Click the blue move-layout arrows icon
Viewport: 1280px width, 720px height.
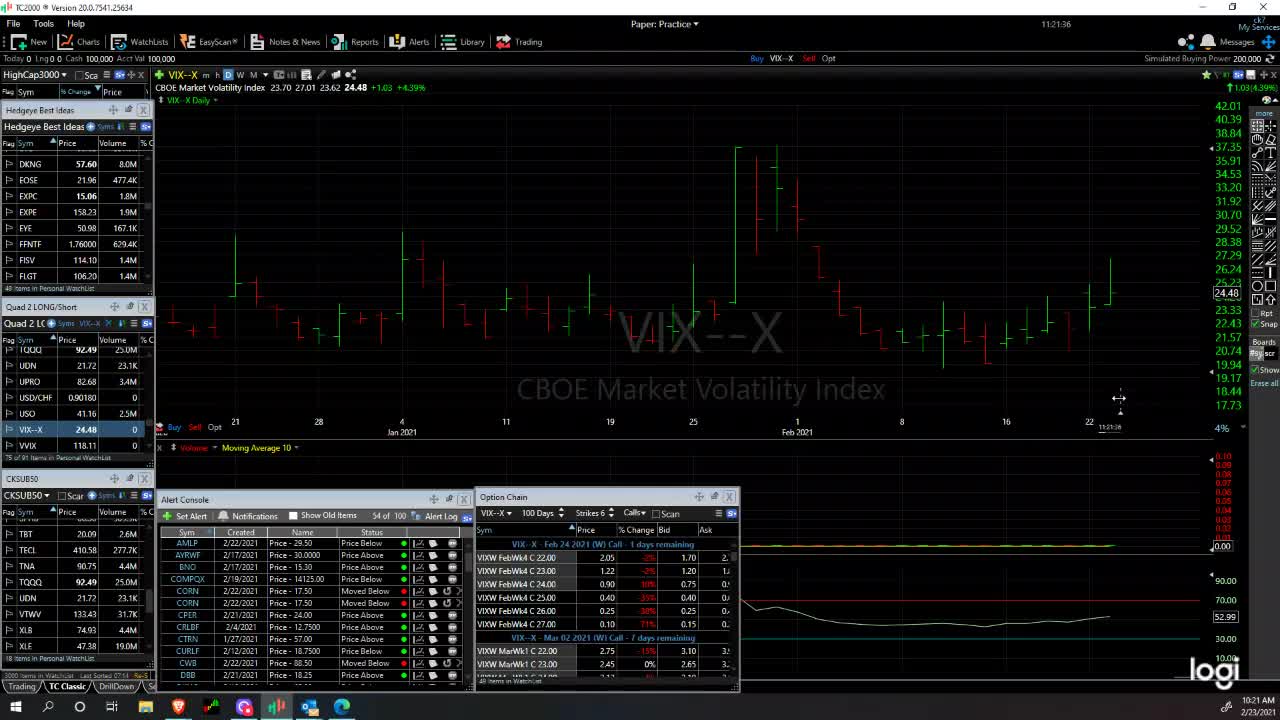pyautogui.click(x=1268, y=42)
